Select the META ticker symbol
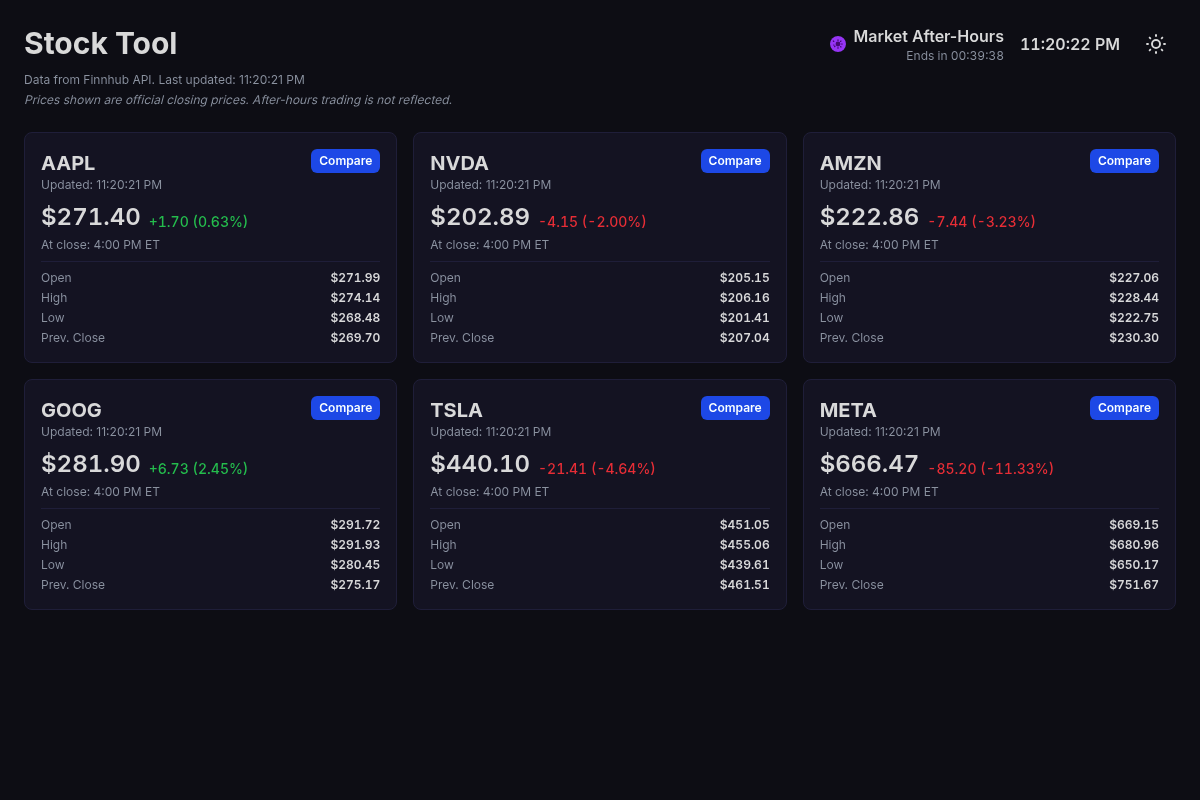 [848, 410]
